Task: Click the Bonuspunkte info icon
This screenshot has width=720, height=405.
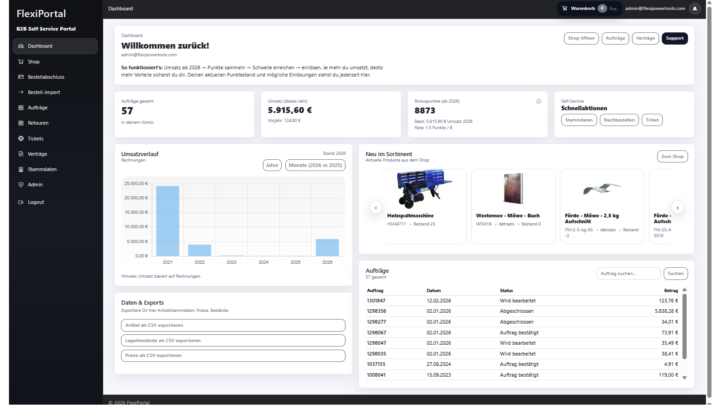Action: click(538, 101)
